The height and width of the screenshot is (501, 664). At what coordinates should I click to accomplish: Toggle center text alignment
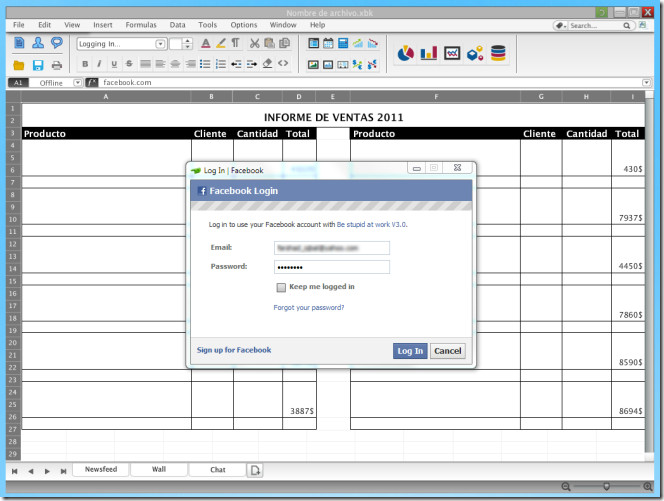pos(175,64)
